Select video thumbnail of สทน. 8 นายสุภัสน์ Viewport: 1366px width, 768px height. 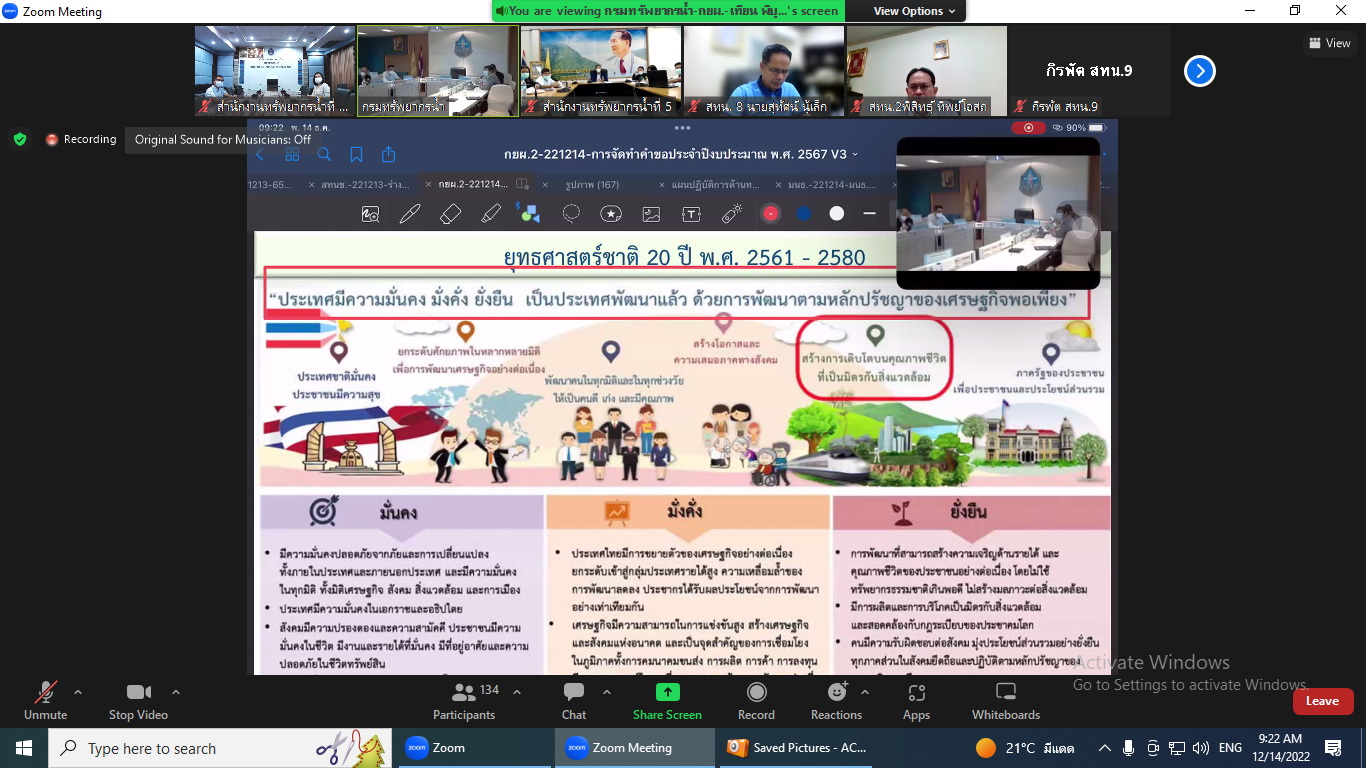point(764,71)
